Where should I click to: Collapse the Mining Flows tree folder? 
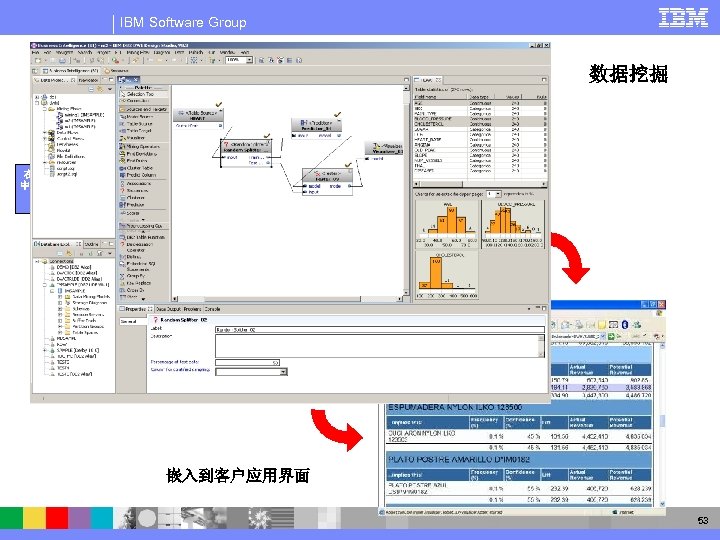[x=45, y=109]
